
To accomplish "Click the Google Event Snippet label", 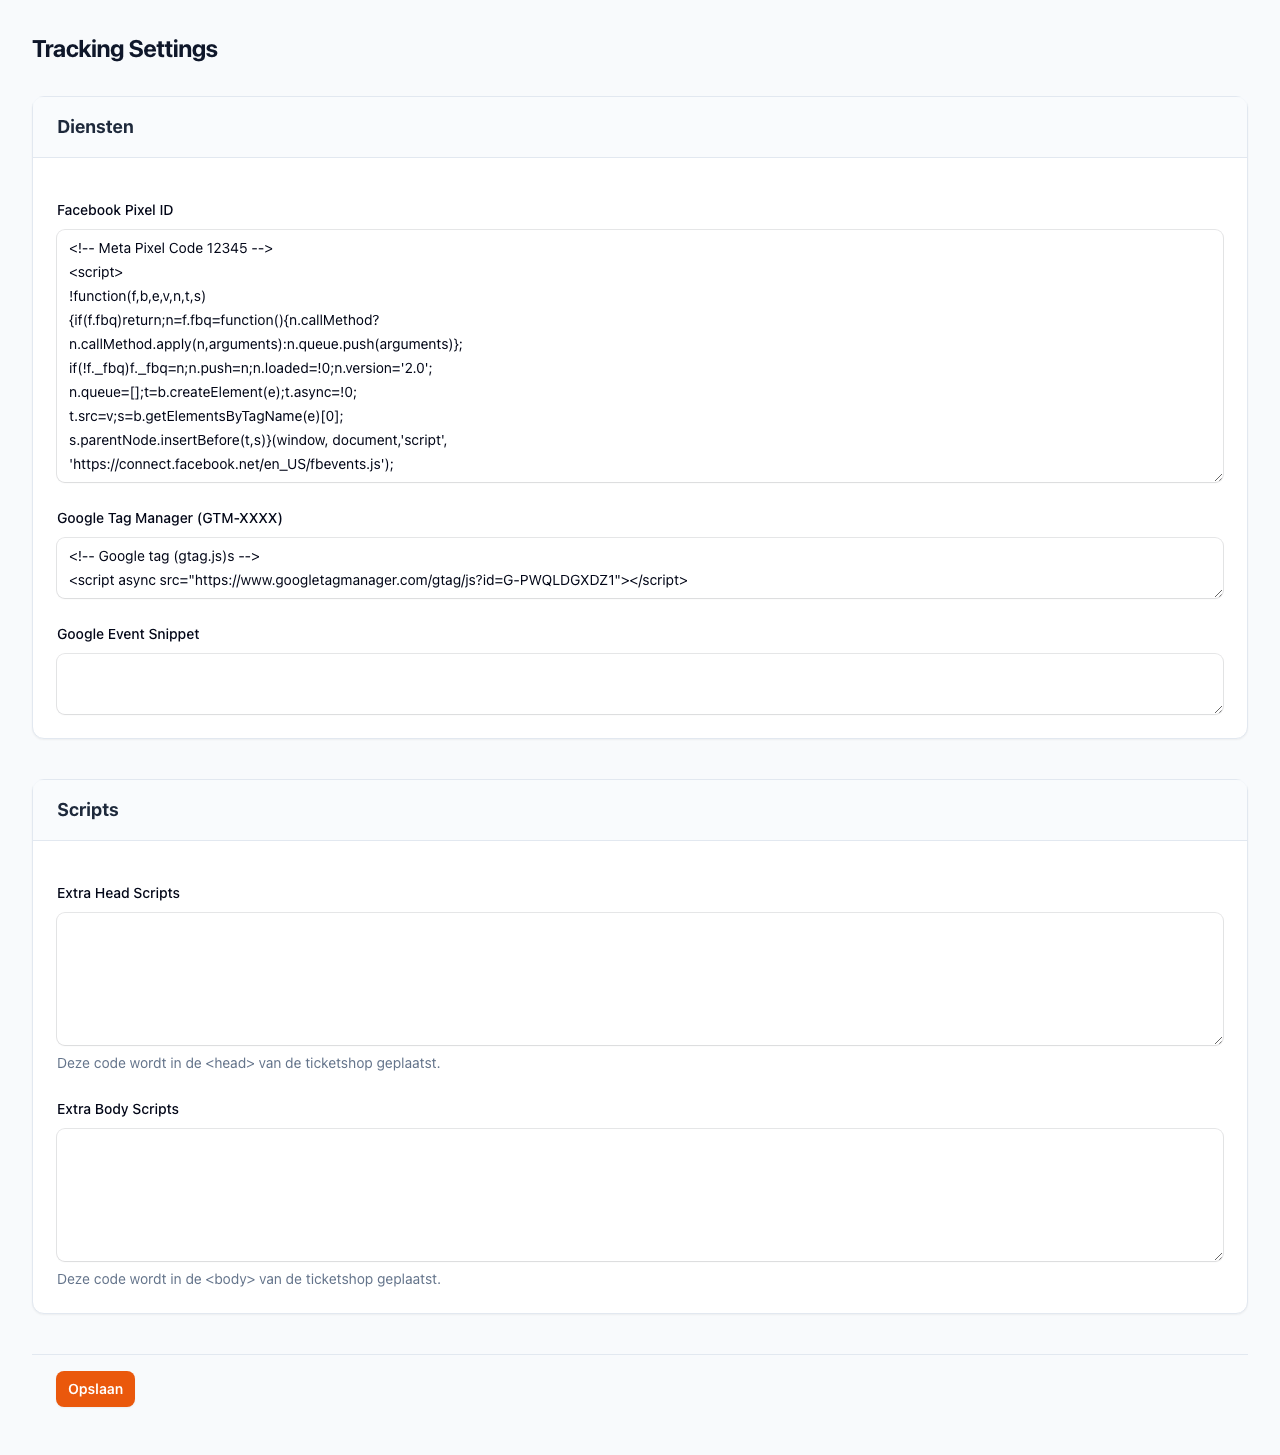I will pos(128,634).
